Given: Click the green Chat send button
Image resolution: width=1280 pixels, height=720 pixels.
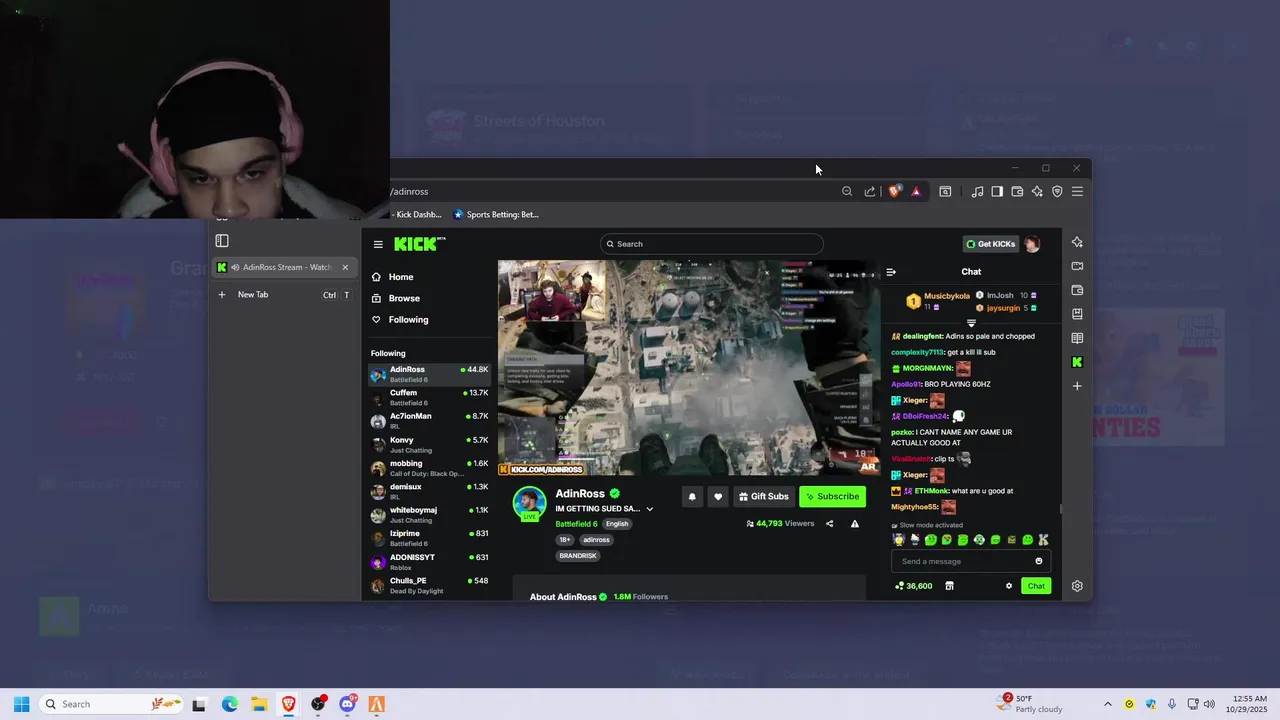Looking at the screenshot, I should tap(1036, 586).
